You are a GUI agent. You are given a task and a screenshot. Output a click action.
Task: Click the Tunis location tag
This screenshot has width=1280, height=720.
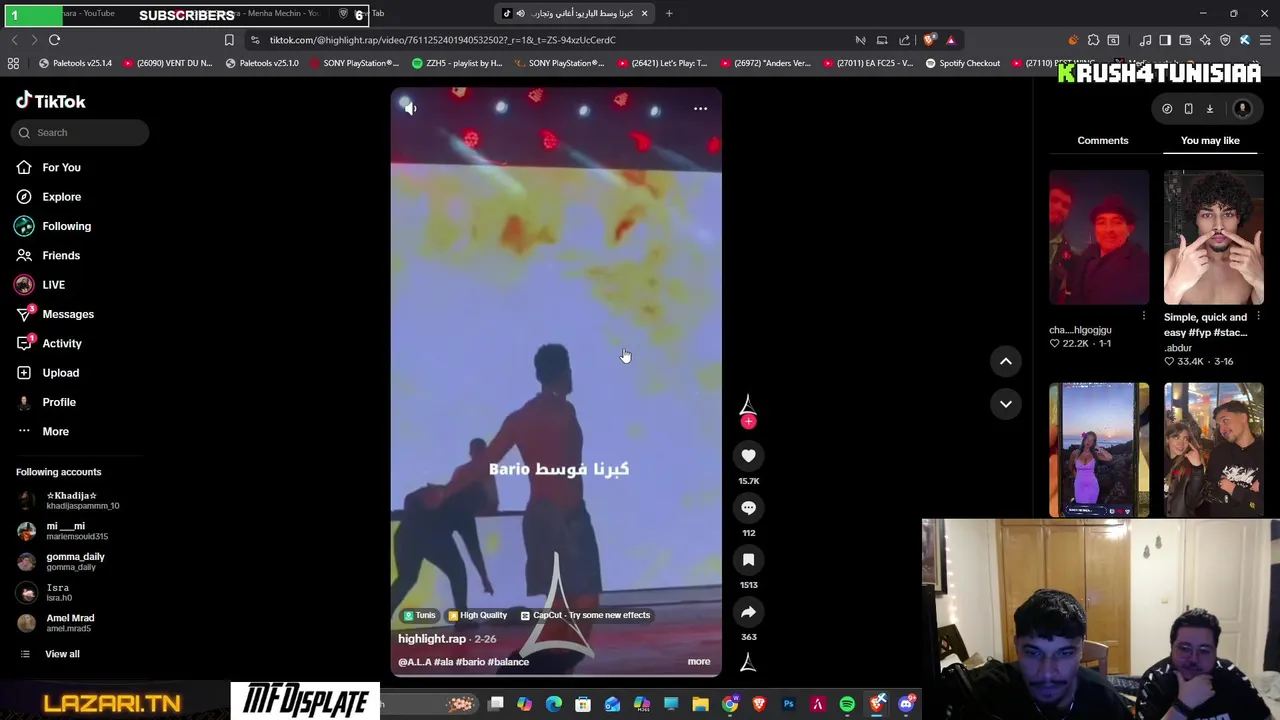point(420,615)
